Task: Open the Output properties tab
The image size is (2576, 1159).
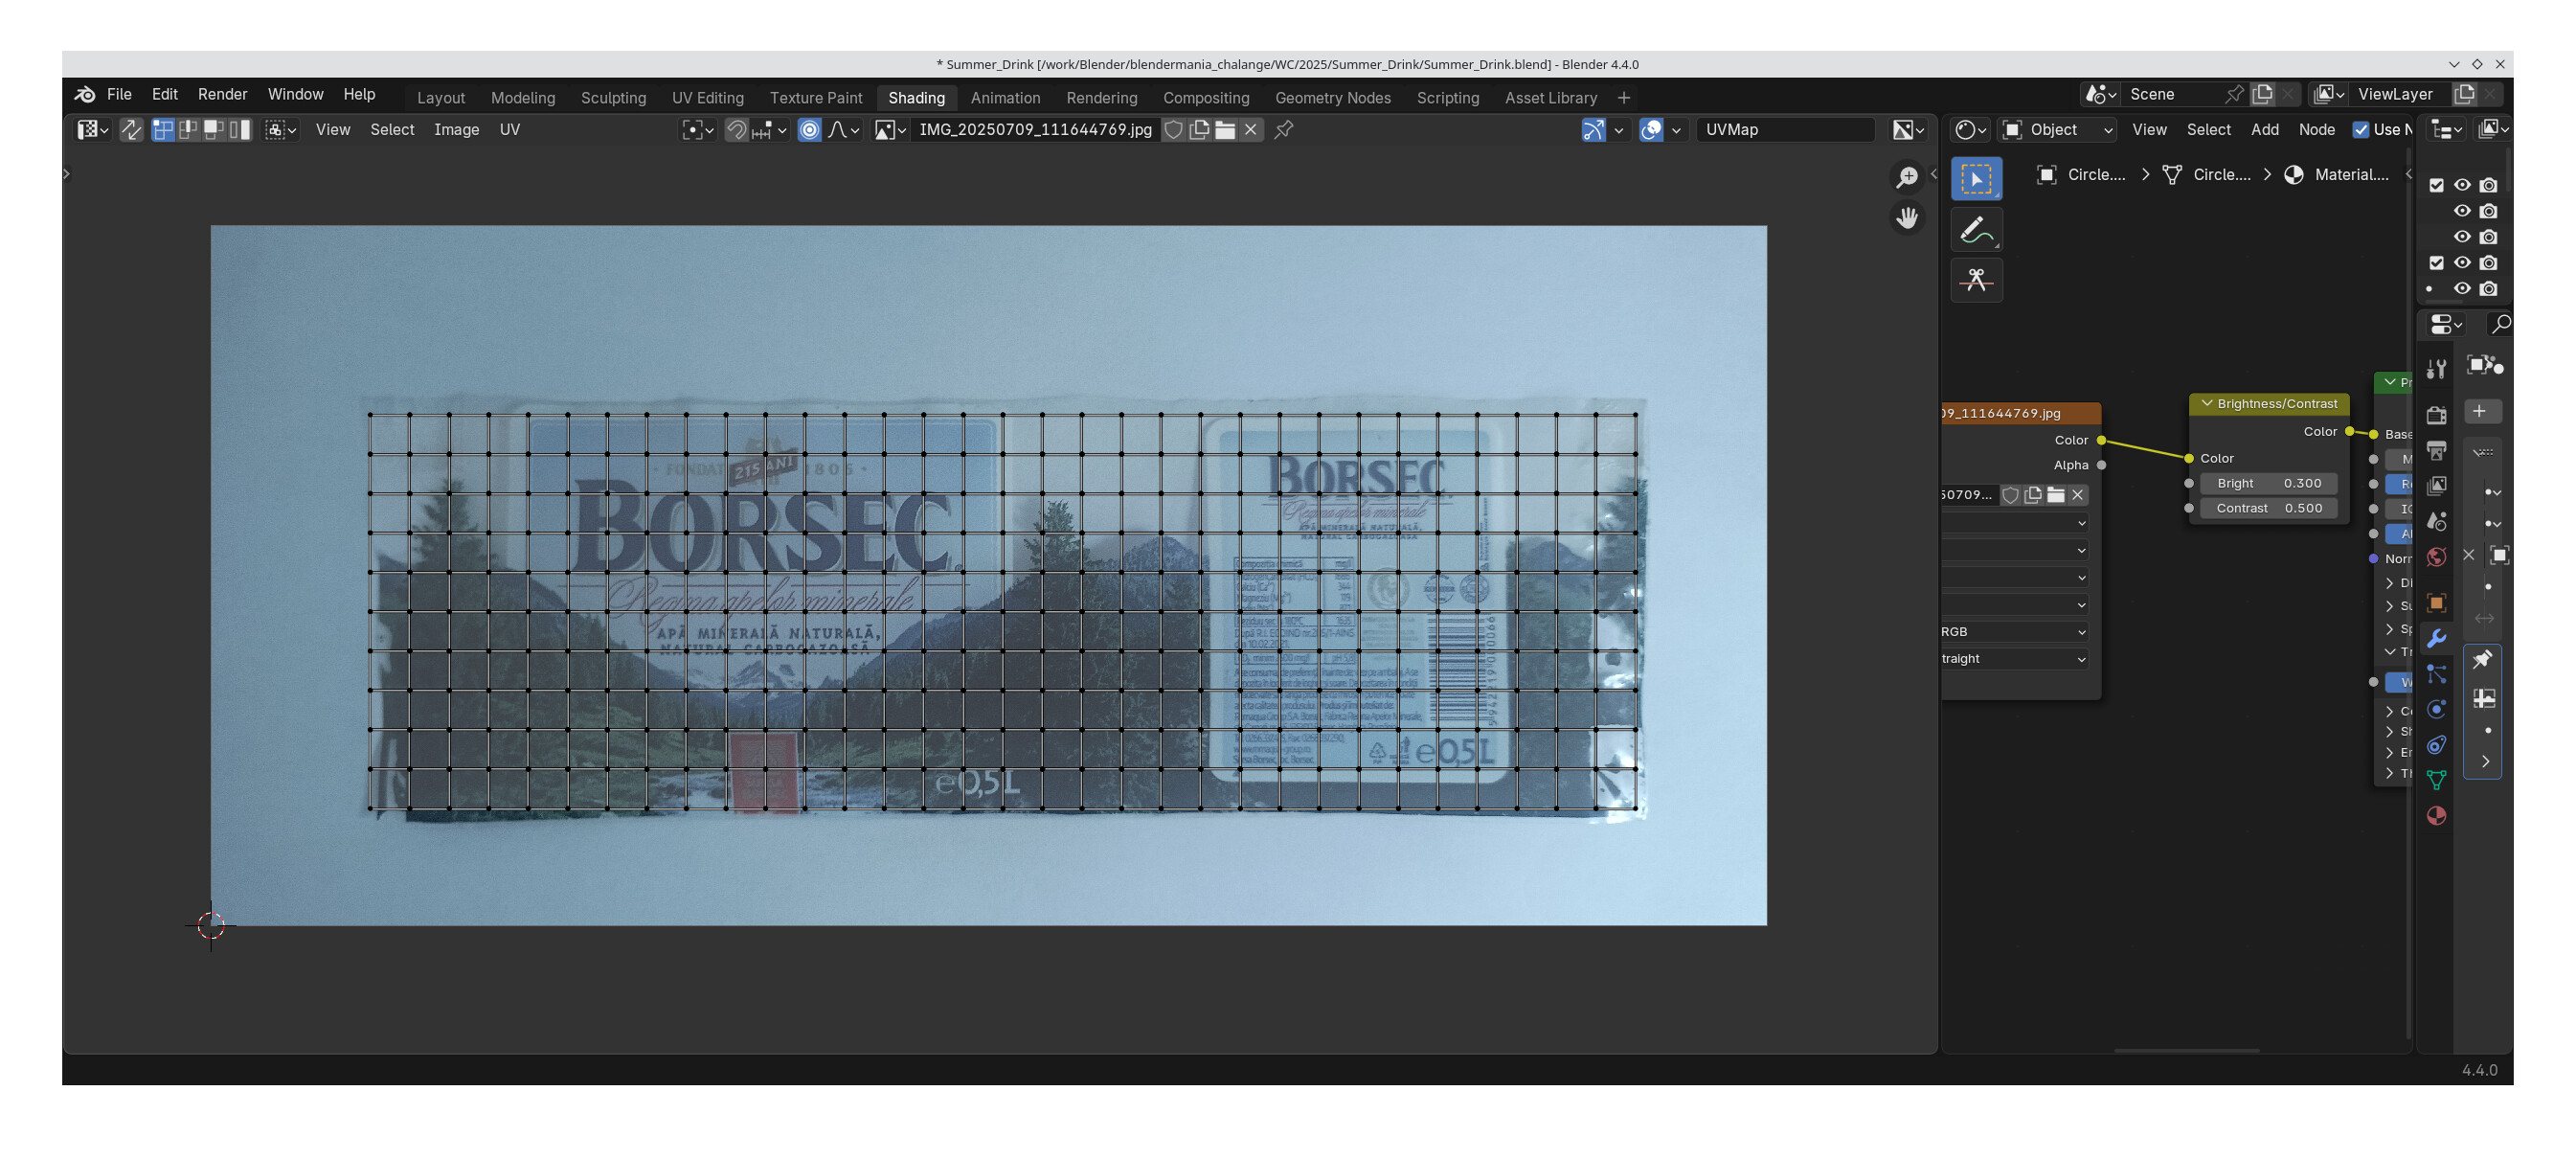Action: tap(2436, 451)
